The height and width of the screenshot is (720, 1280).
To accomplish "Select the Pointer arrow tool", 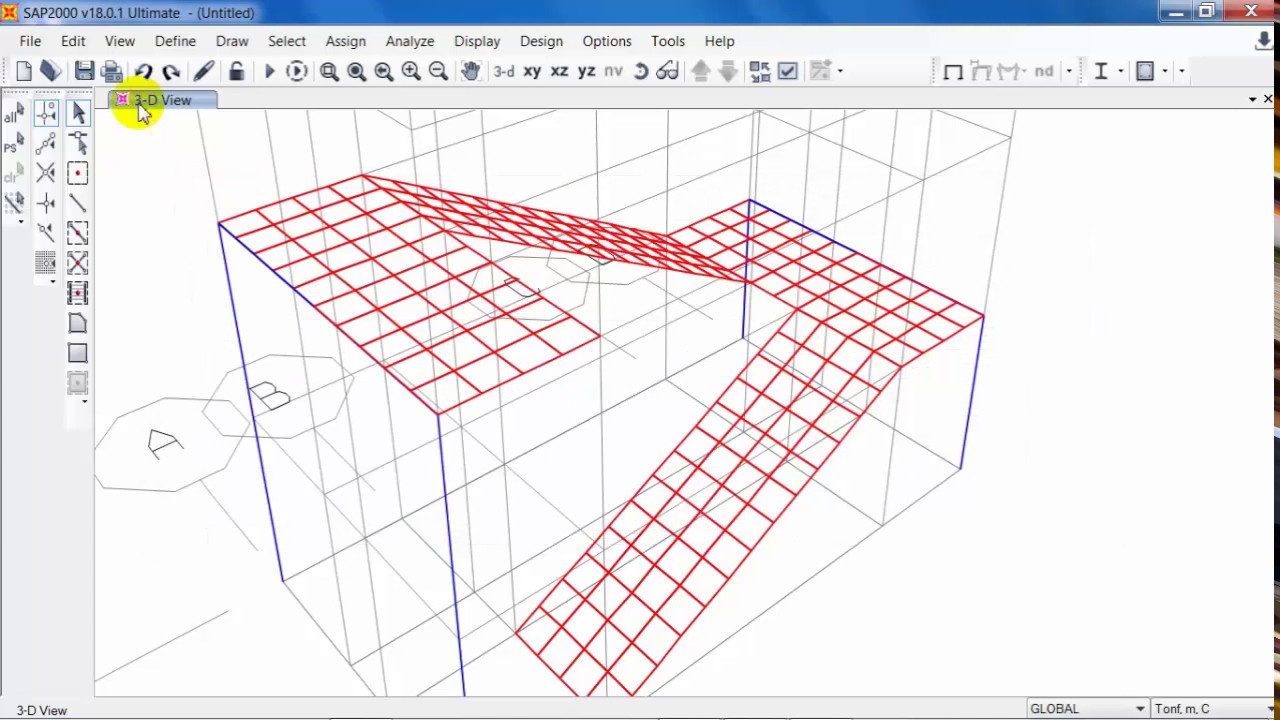I will pos(78,113).
